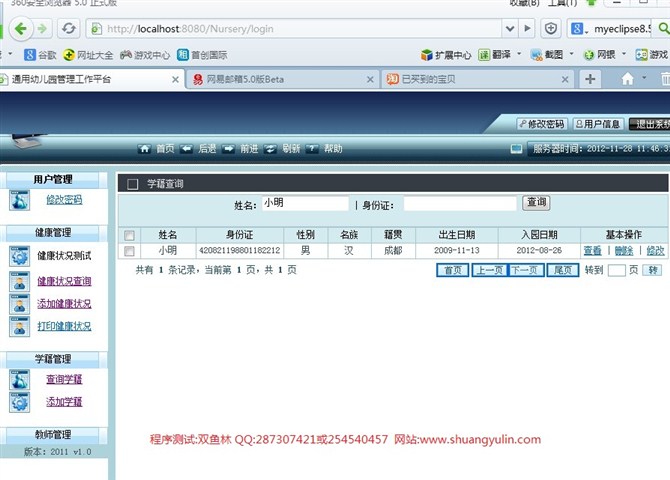670x480 pixels.
Task: Click the 转到 page number field
Action: click(617, 270)
